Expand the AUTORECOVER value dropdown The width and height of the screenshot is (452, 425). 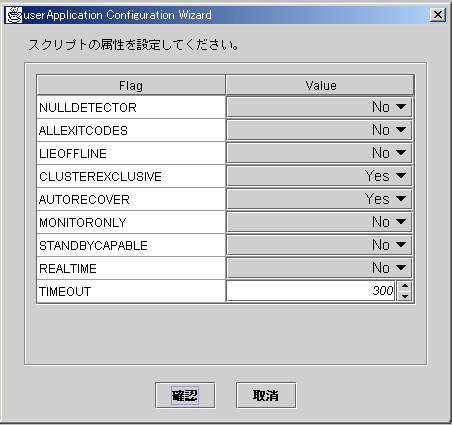click(x=319, y=199)
